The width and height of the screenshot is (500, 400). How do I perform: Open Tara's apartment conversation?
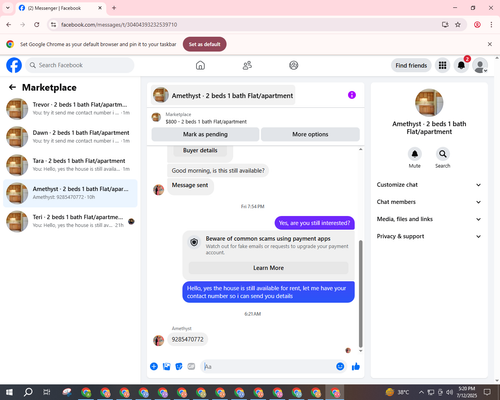[x=70, y=165]
